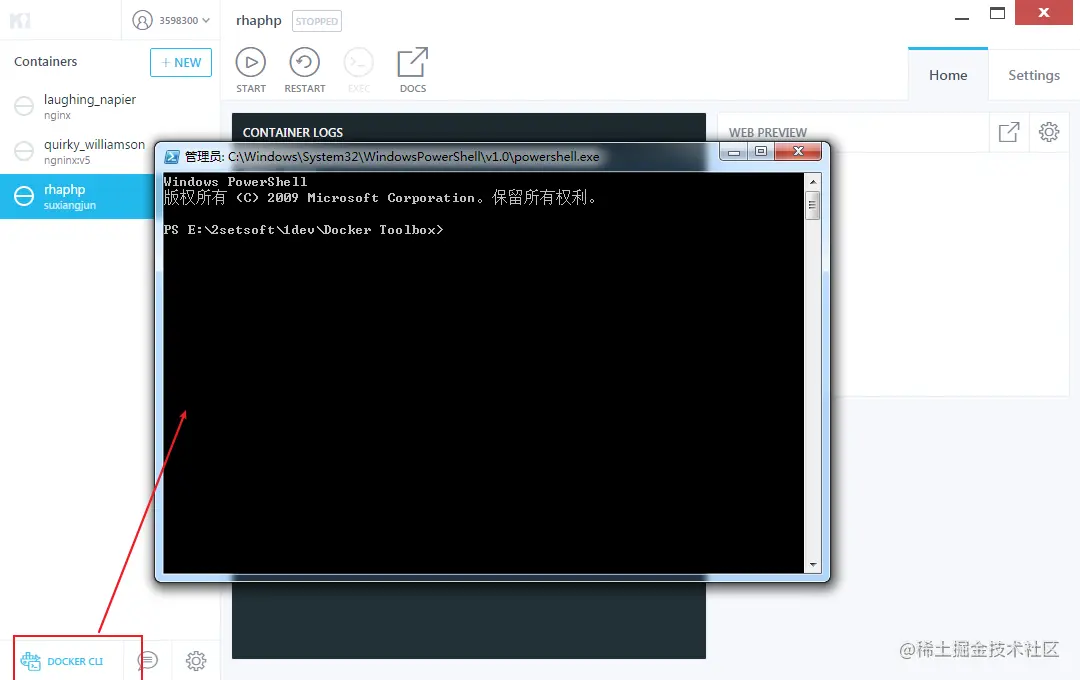
Task: Minimize the PowerShell window
Action: (x=734, y=152)
